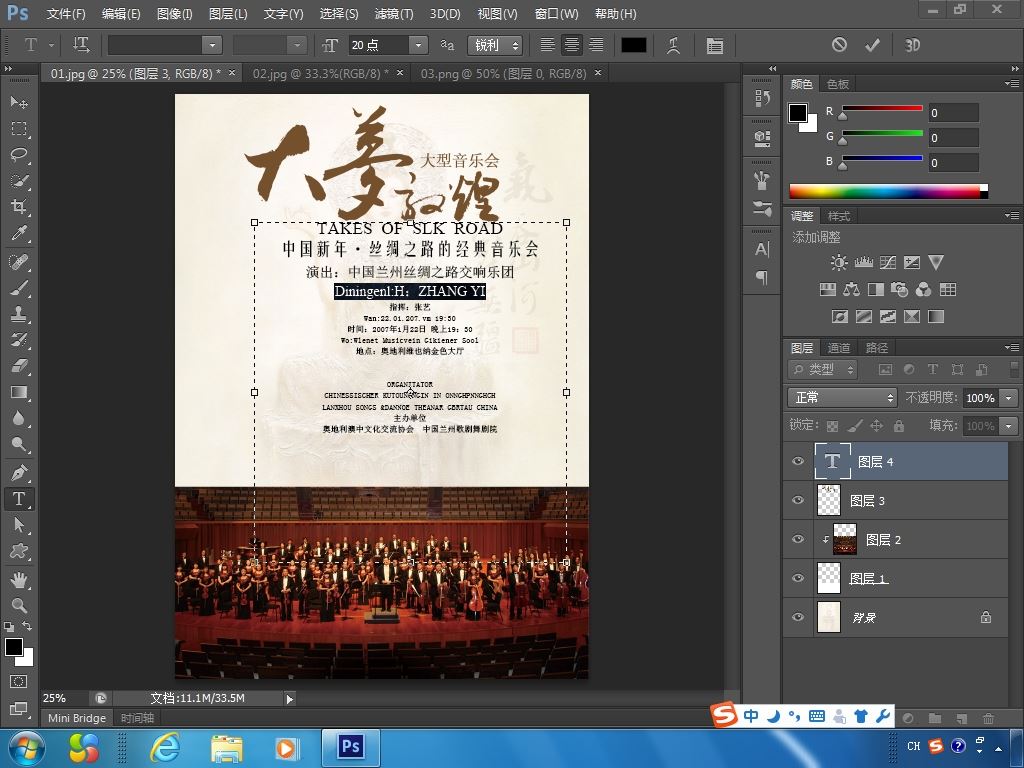Viewport: 1024px width, 768px height.
Task: Click text color swatch in options bar
Action: 633,45
